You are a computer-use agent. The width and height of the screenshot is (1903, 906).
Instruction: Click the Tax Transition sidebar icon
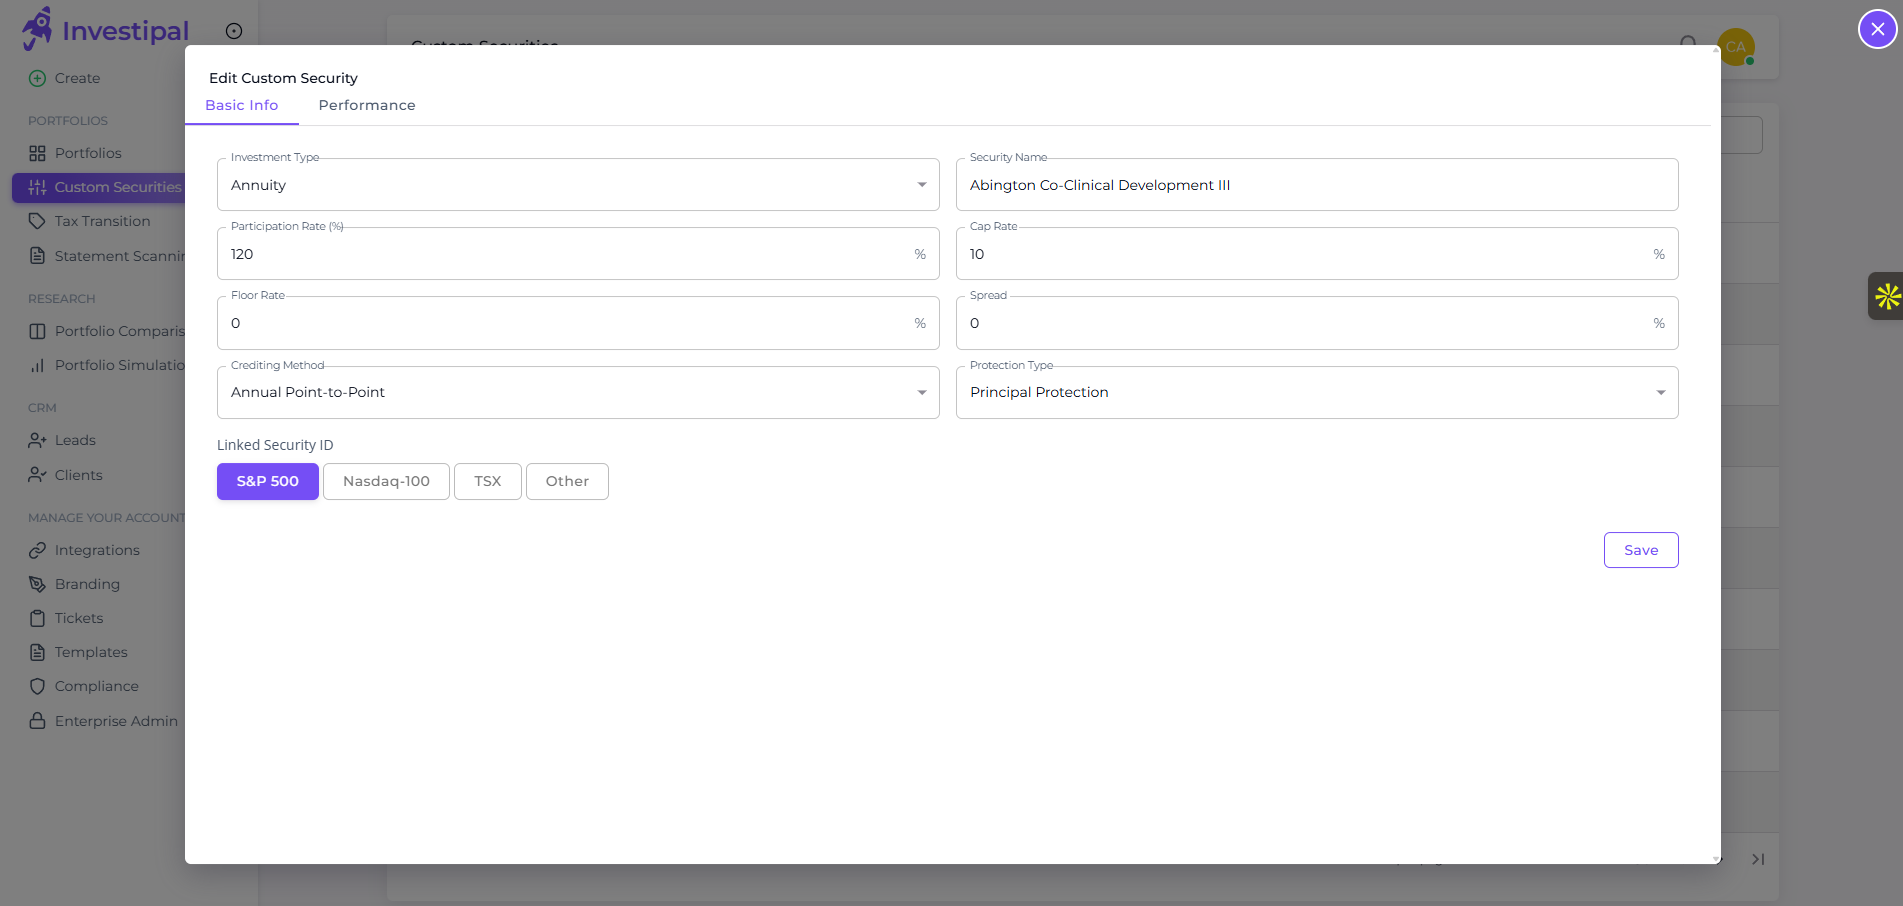point(37,221)
